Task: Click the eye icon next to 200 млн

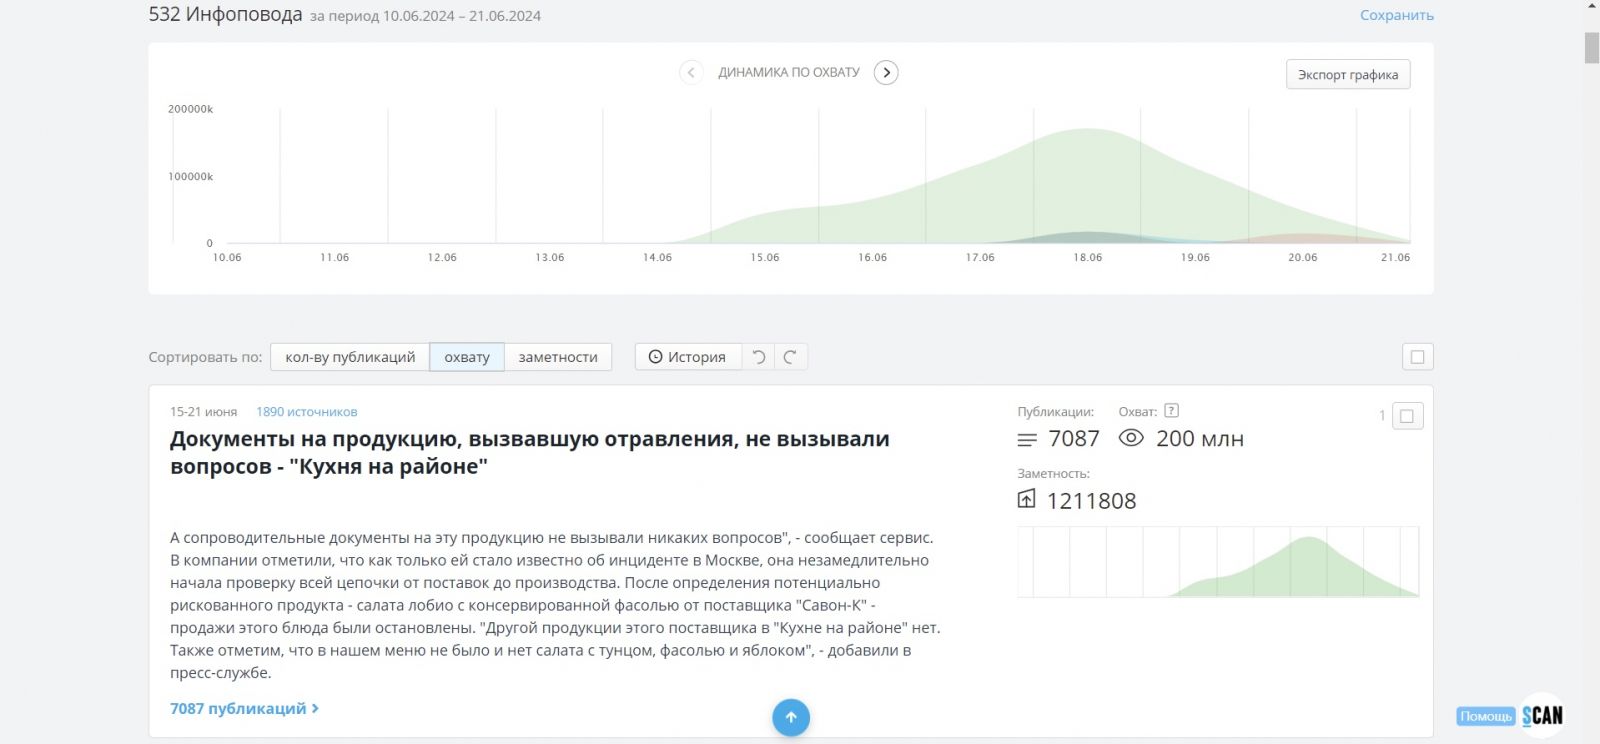Action: pos(1131,439)
